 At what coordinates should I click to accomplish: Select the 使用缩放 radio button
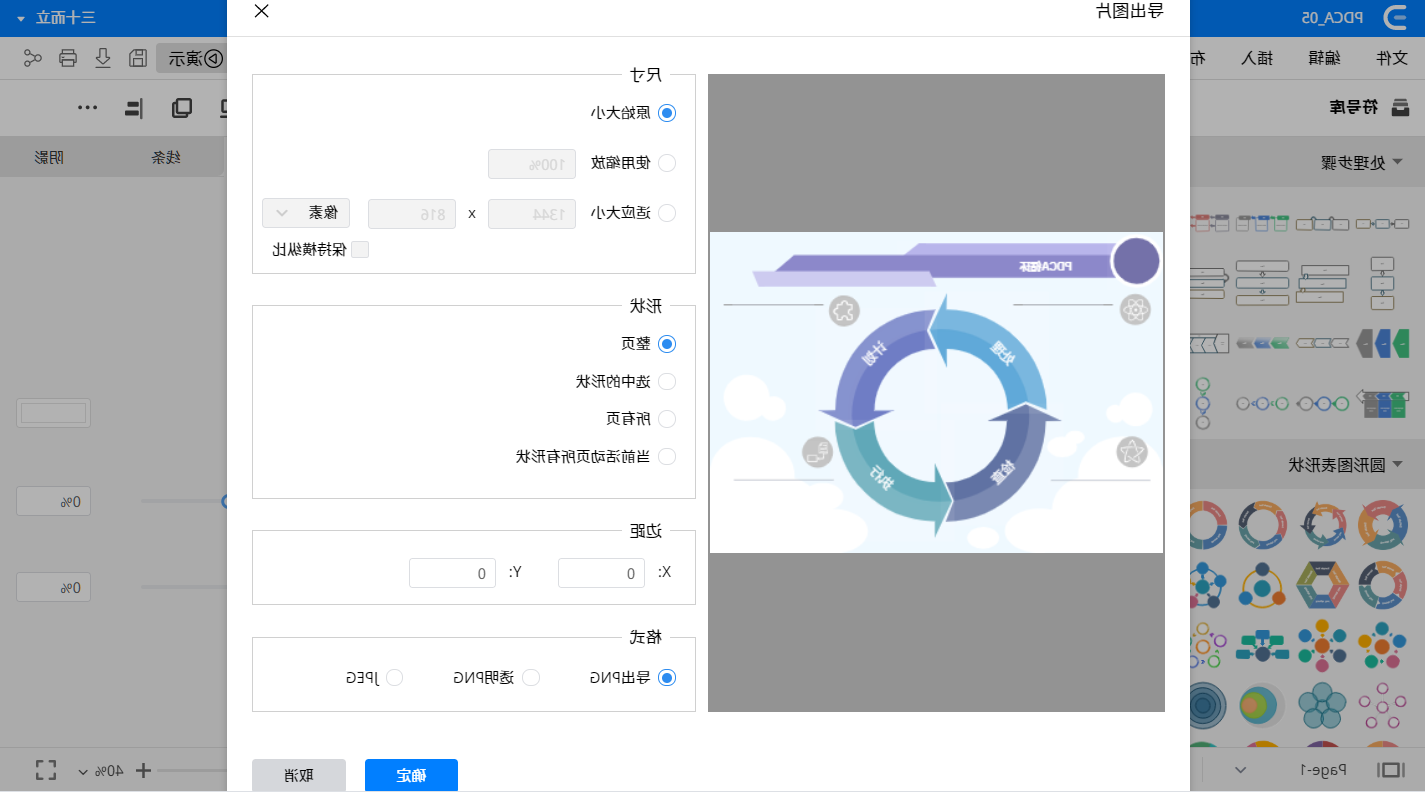667,163
